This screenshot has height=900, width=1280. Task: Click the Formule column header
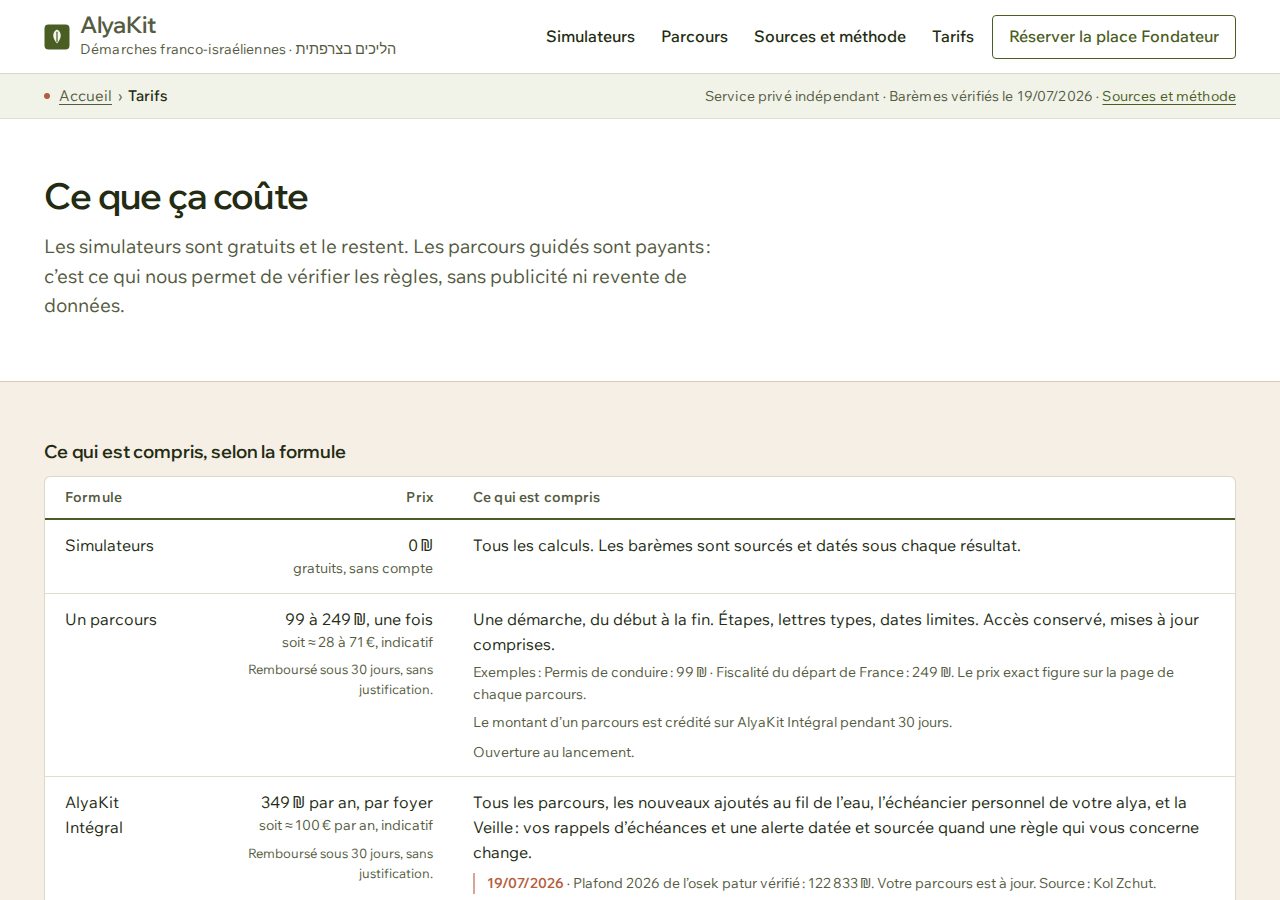[93, 497]
